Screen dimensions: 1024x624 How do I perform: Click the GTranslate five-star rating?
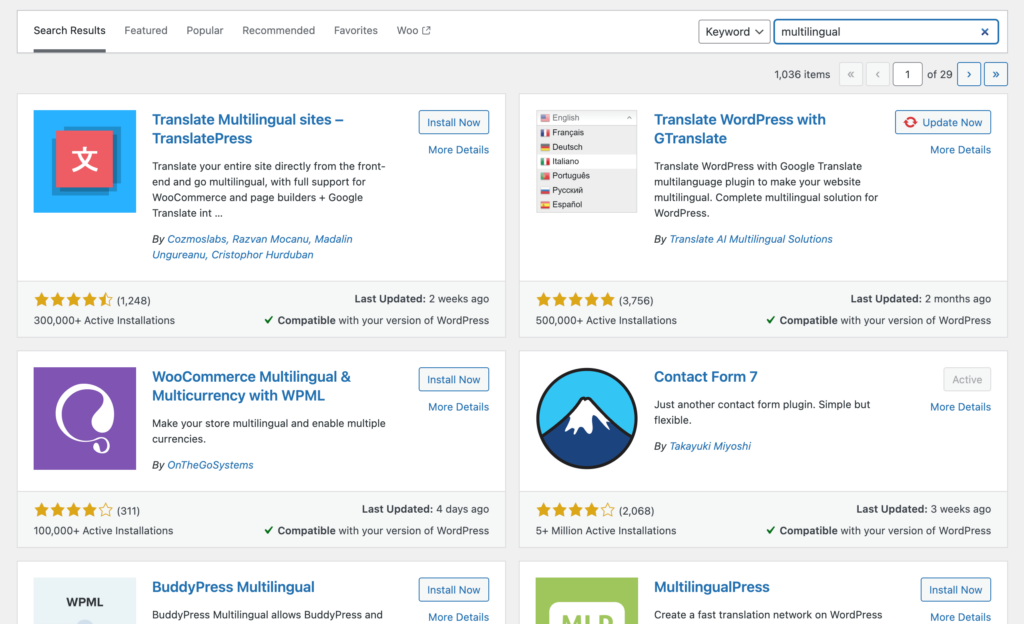pos(575,300)
